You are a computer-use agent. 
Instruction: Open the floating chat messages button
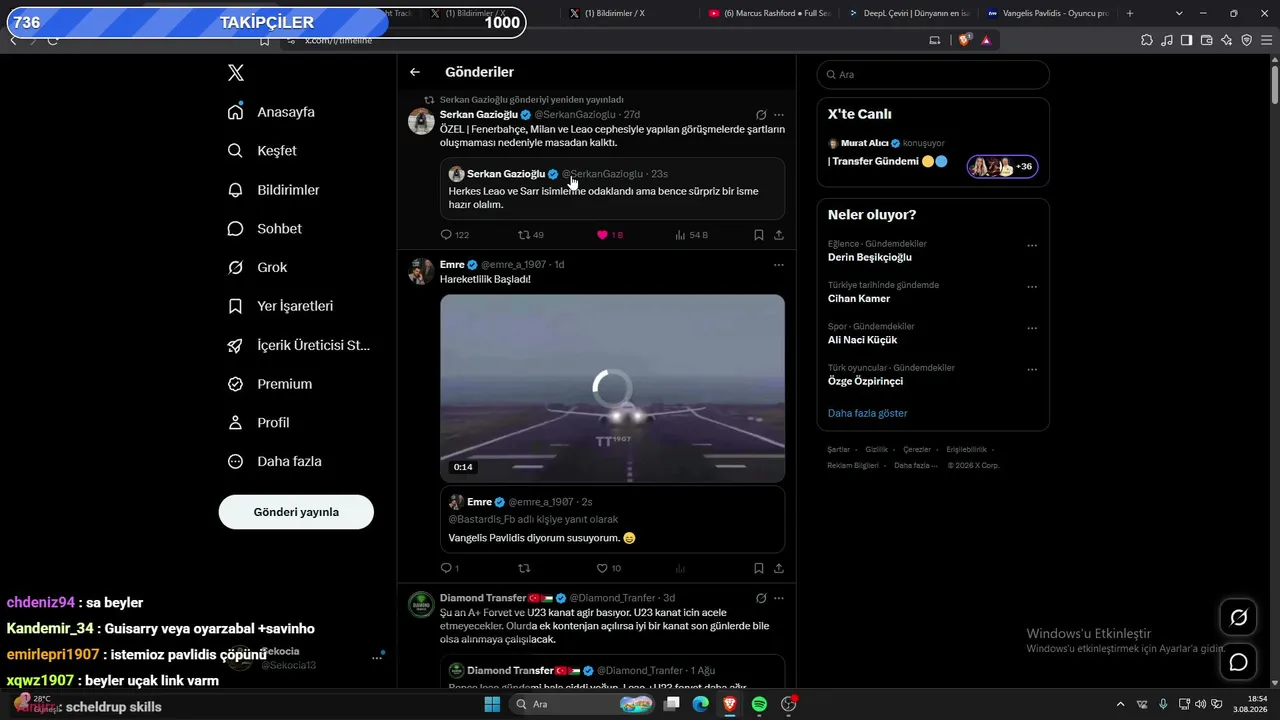point(1238,662)
